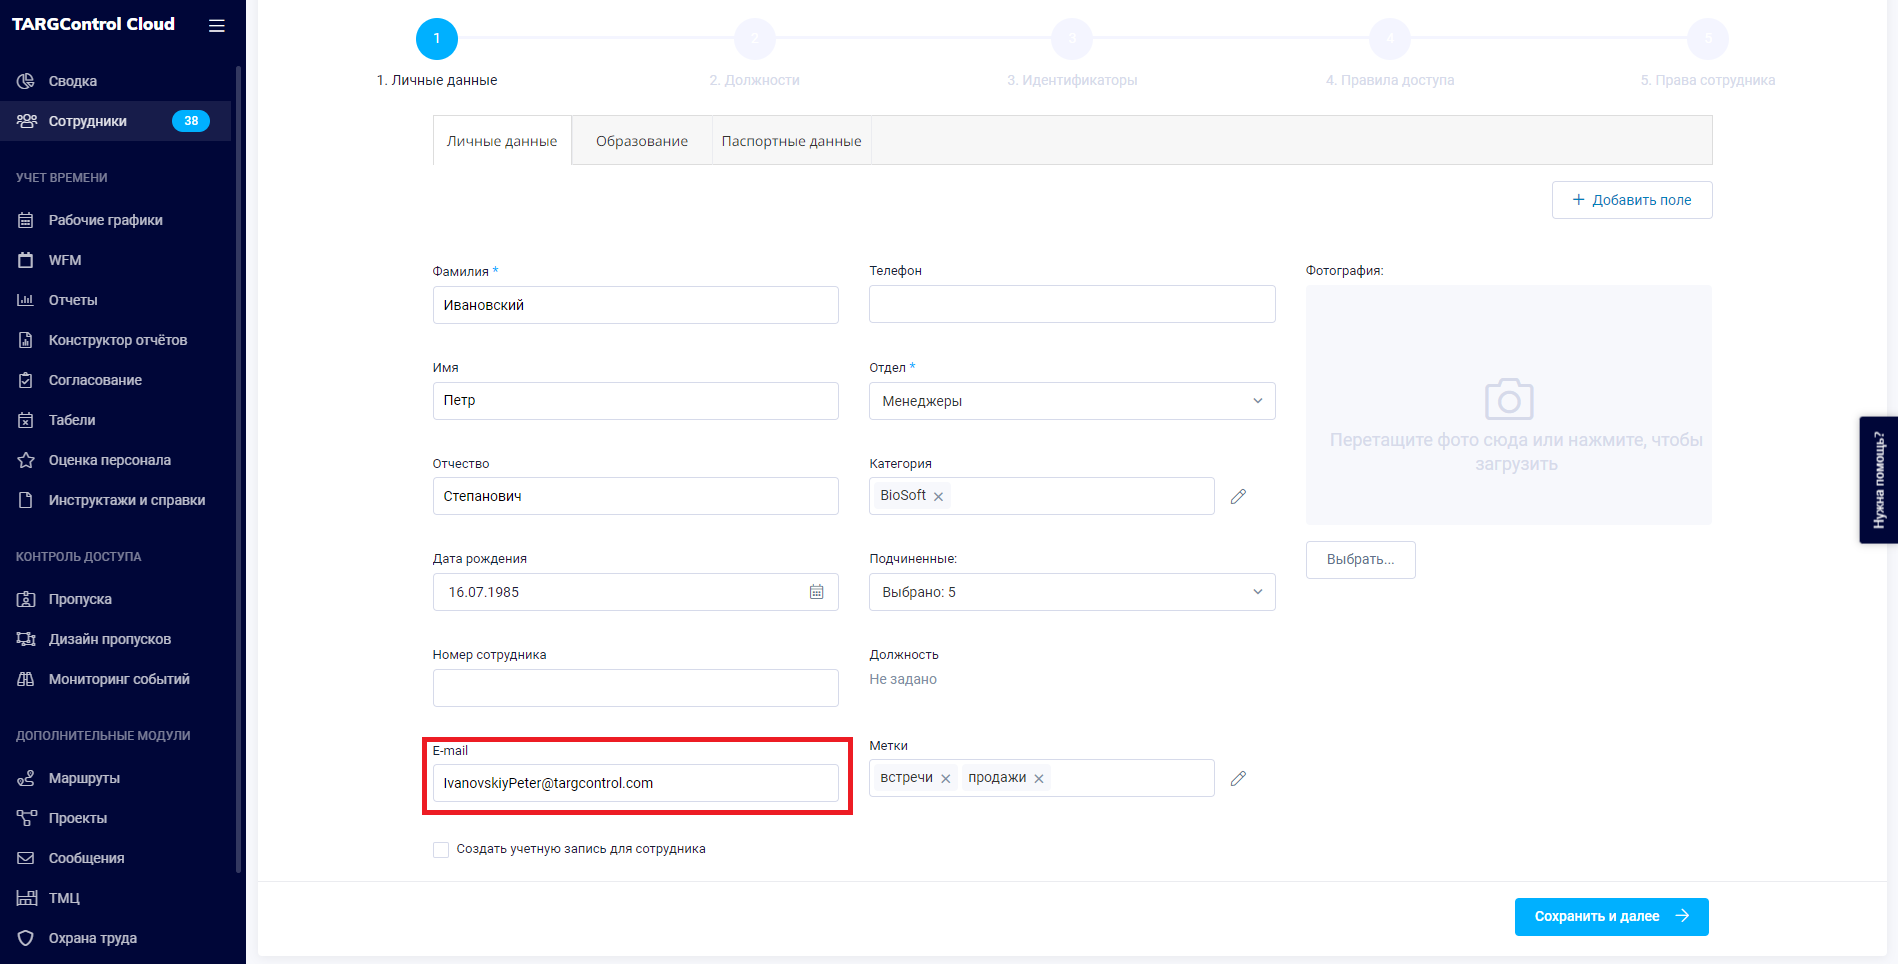The width and height of the screenshot is (1898, 964).
Task: Click the Добавить поле button
Action: click(1631, 200)
